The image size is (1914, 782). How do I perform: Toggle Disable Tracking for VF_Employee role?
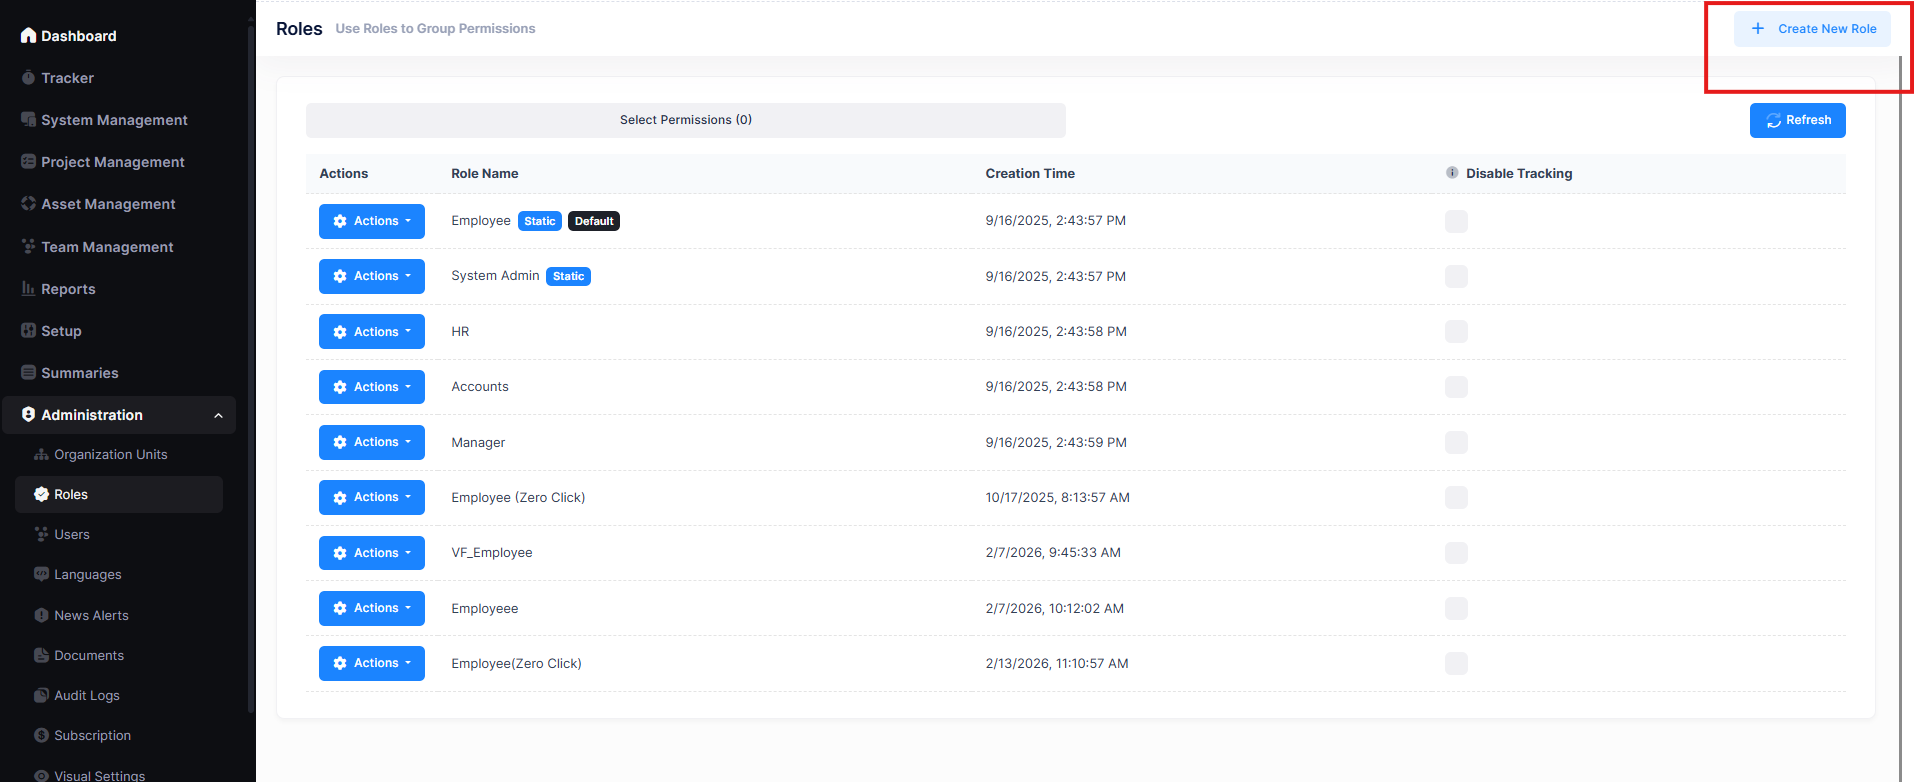click(x=1456, y=553)
